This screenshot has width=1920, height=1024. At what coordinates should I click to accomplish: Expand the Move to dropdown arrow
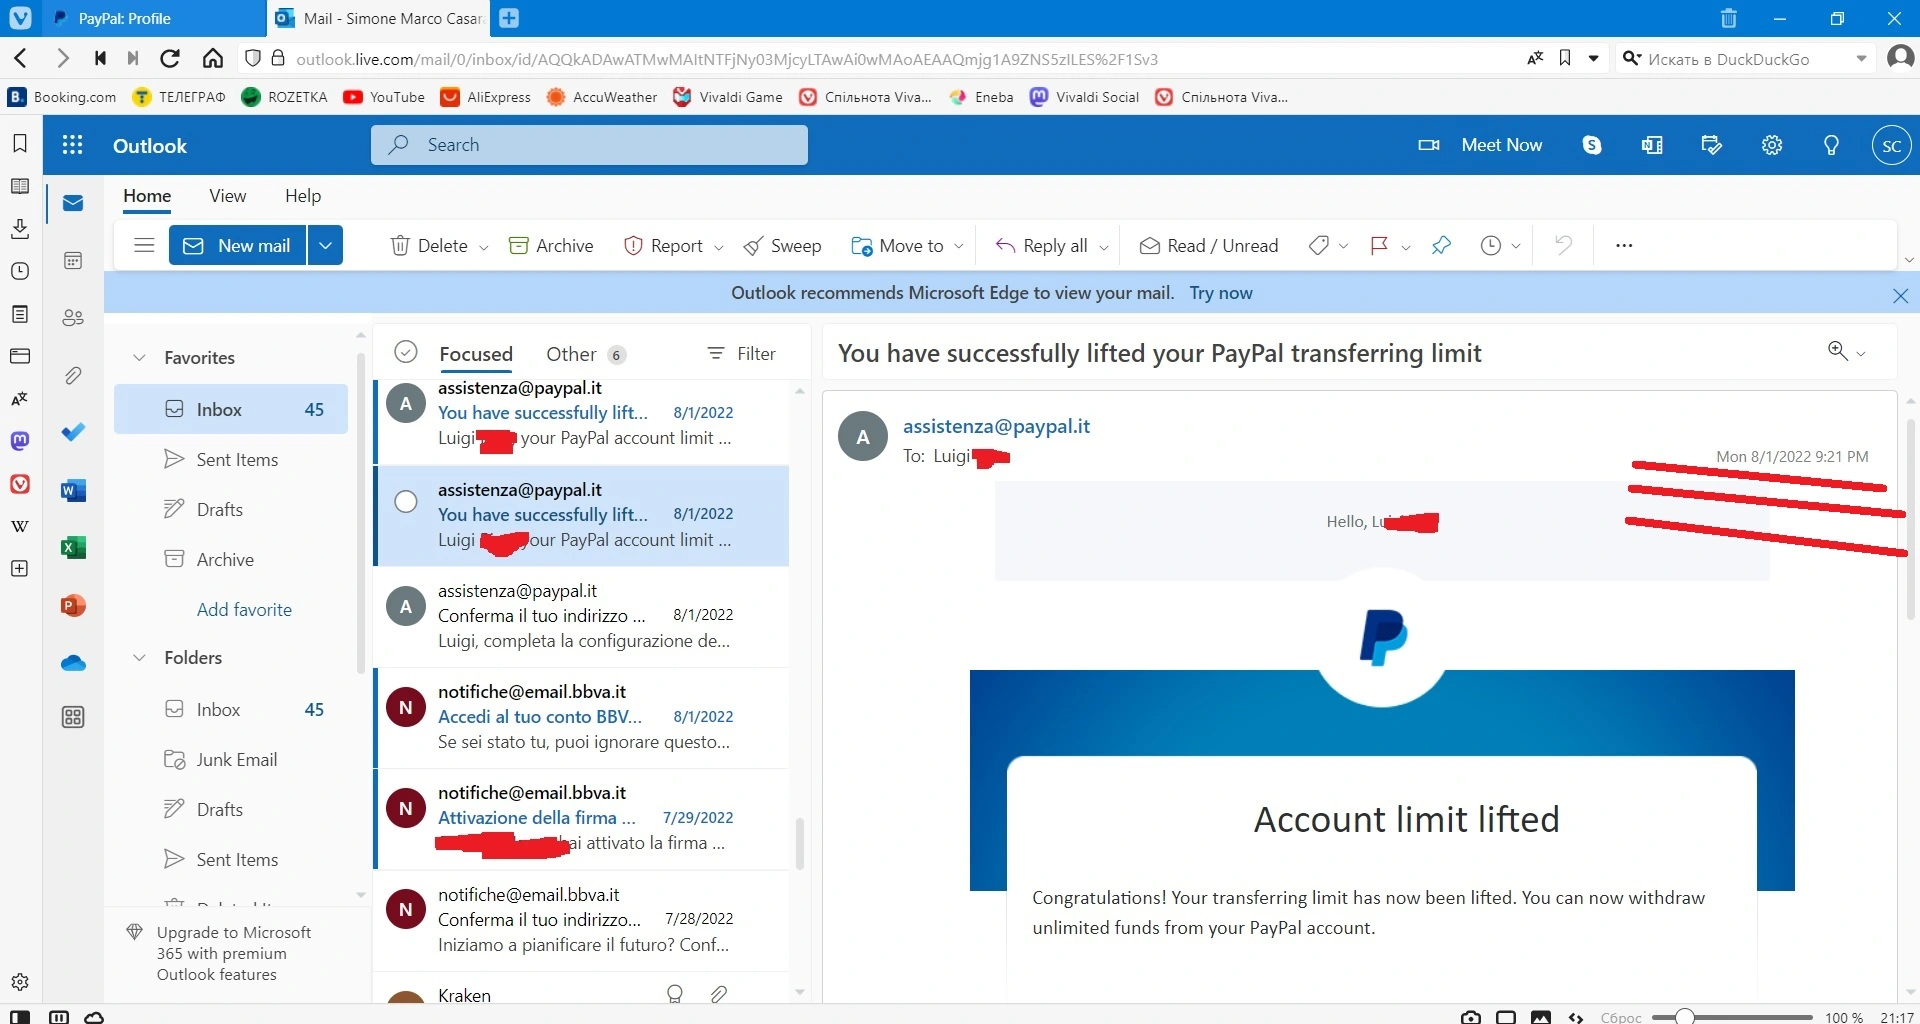point(959,246)
